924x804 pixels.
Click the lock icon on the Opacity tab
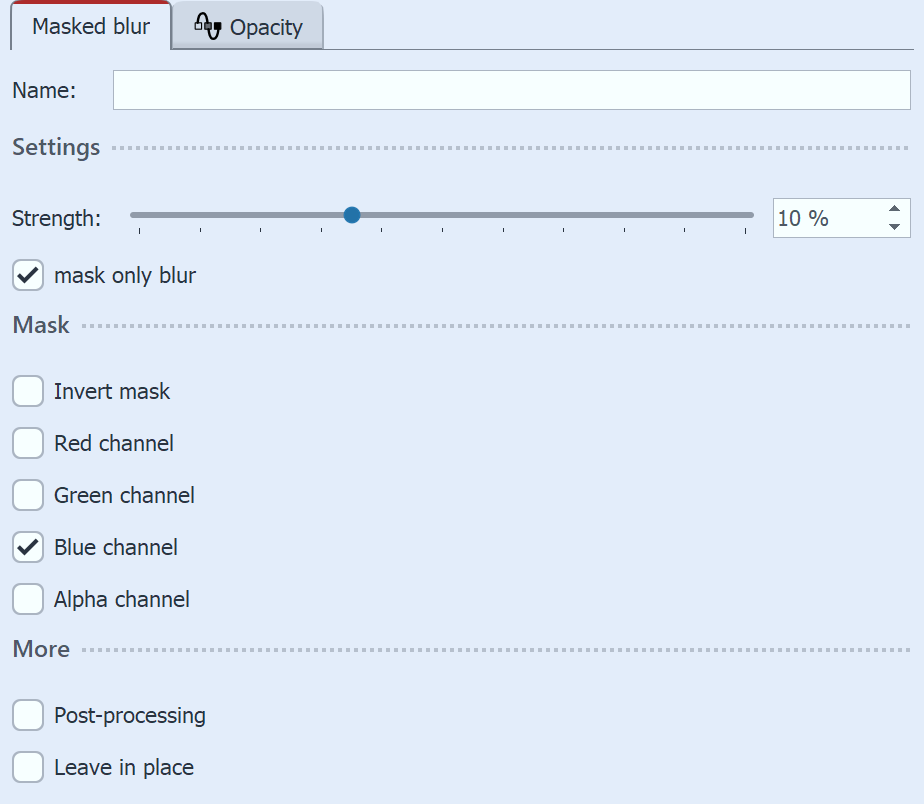tap(208, 26)
